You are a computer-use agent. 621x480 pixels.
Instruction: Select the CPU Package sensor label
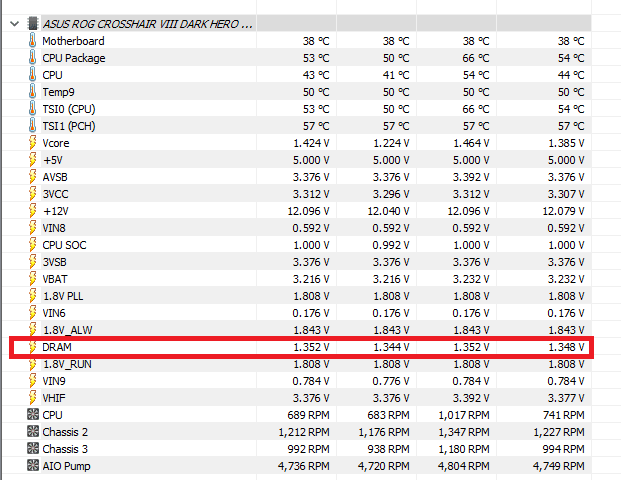tap(74, 58)
